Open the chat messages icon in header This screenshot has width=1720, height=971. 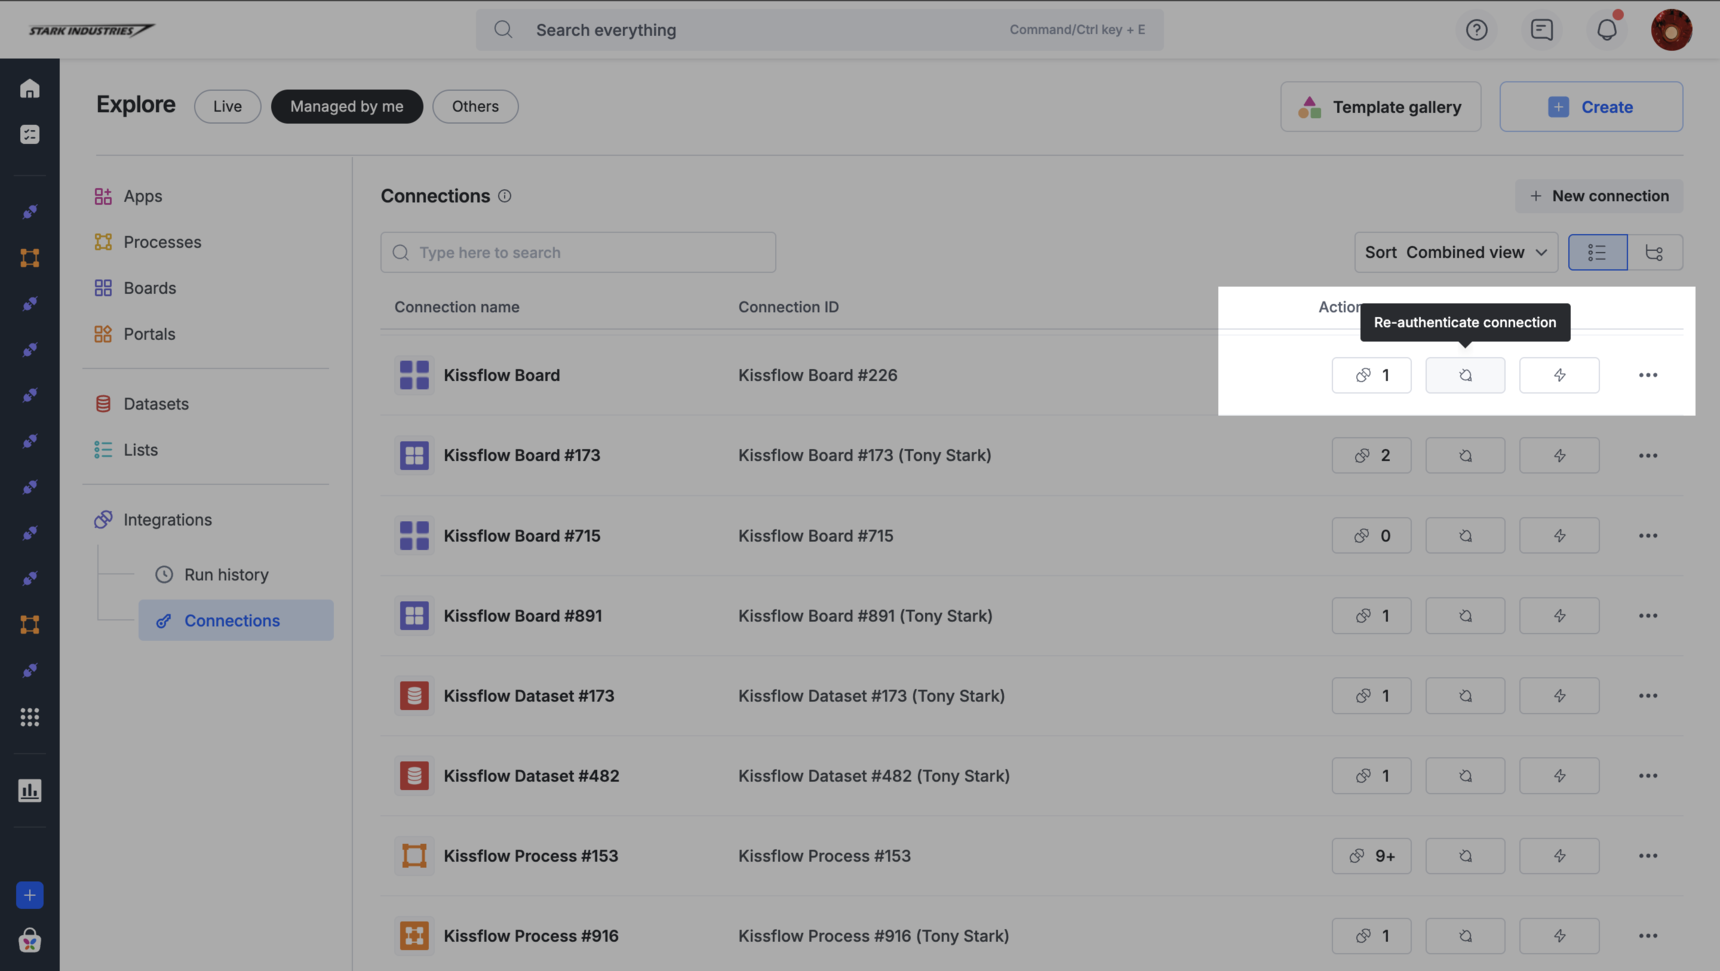click(1541, 30)
